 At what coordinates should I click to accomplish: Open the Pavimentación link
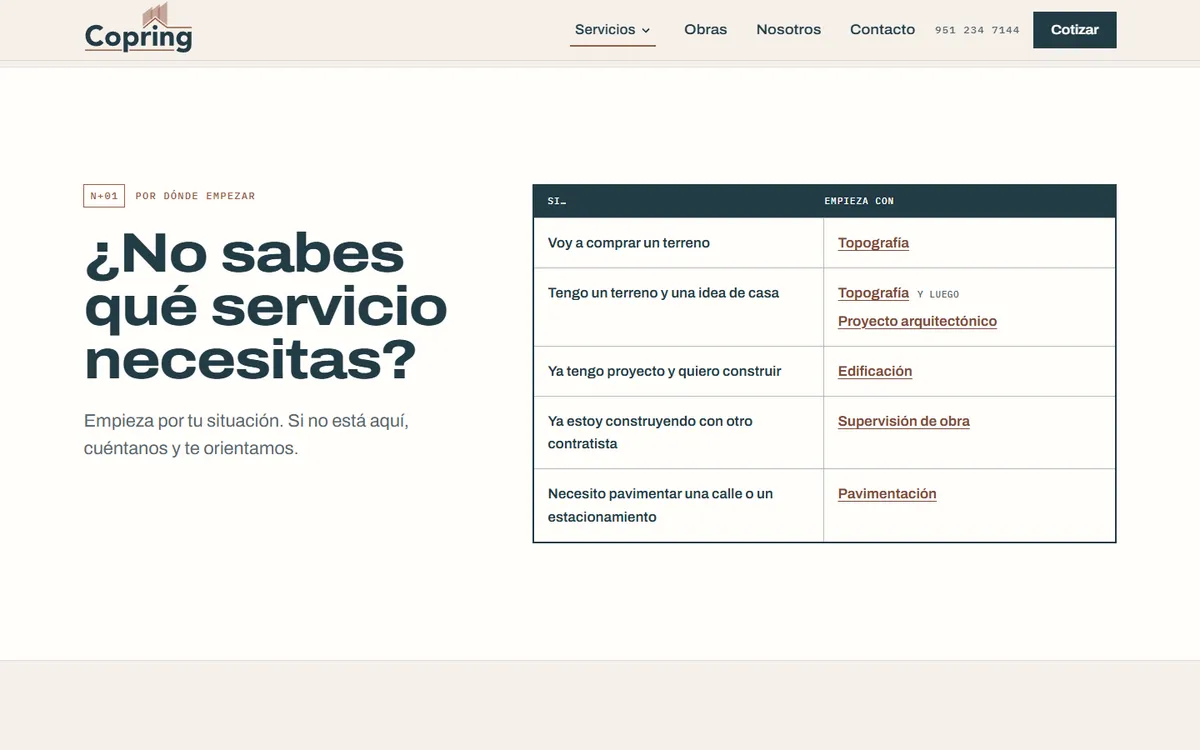coord(887,494)
